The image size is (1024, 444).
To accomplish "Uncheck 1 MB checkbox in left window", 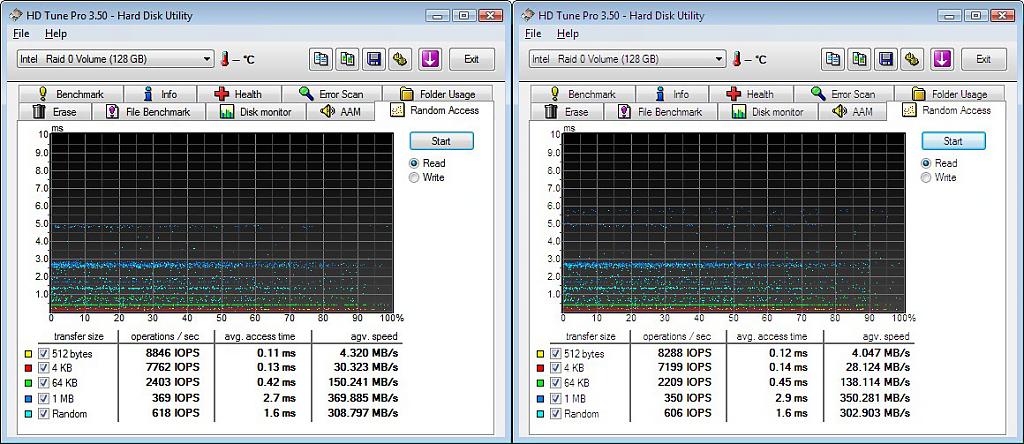I will [x=43, y=398].
